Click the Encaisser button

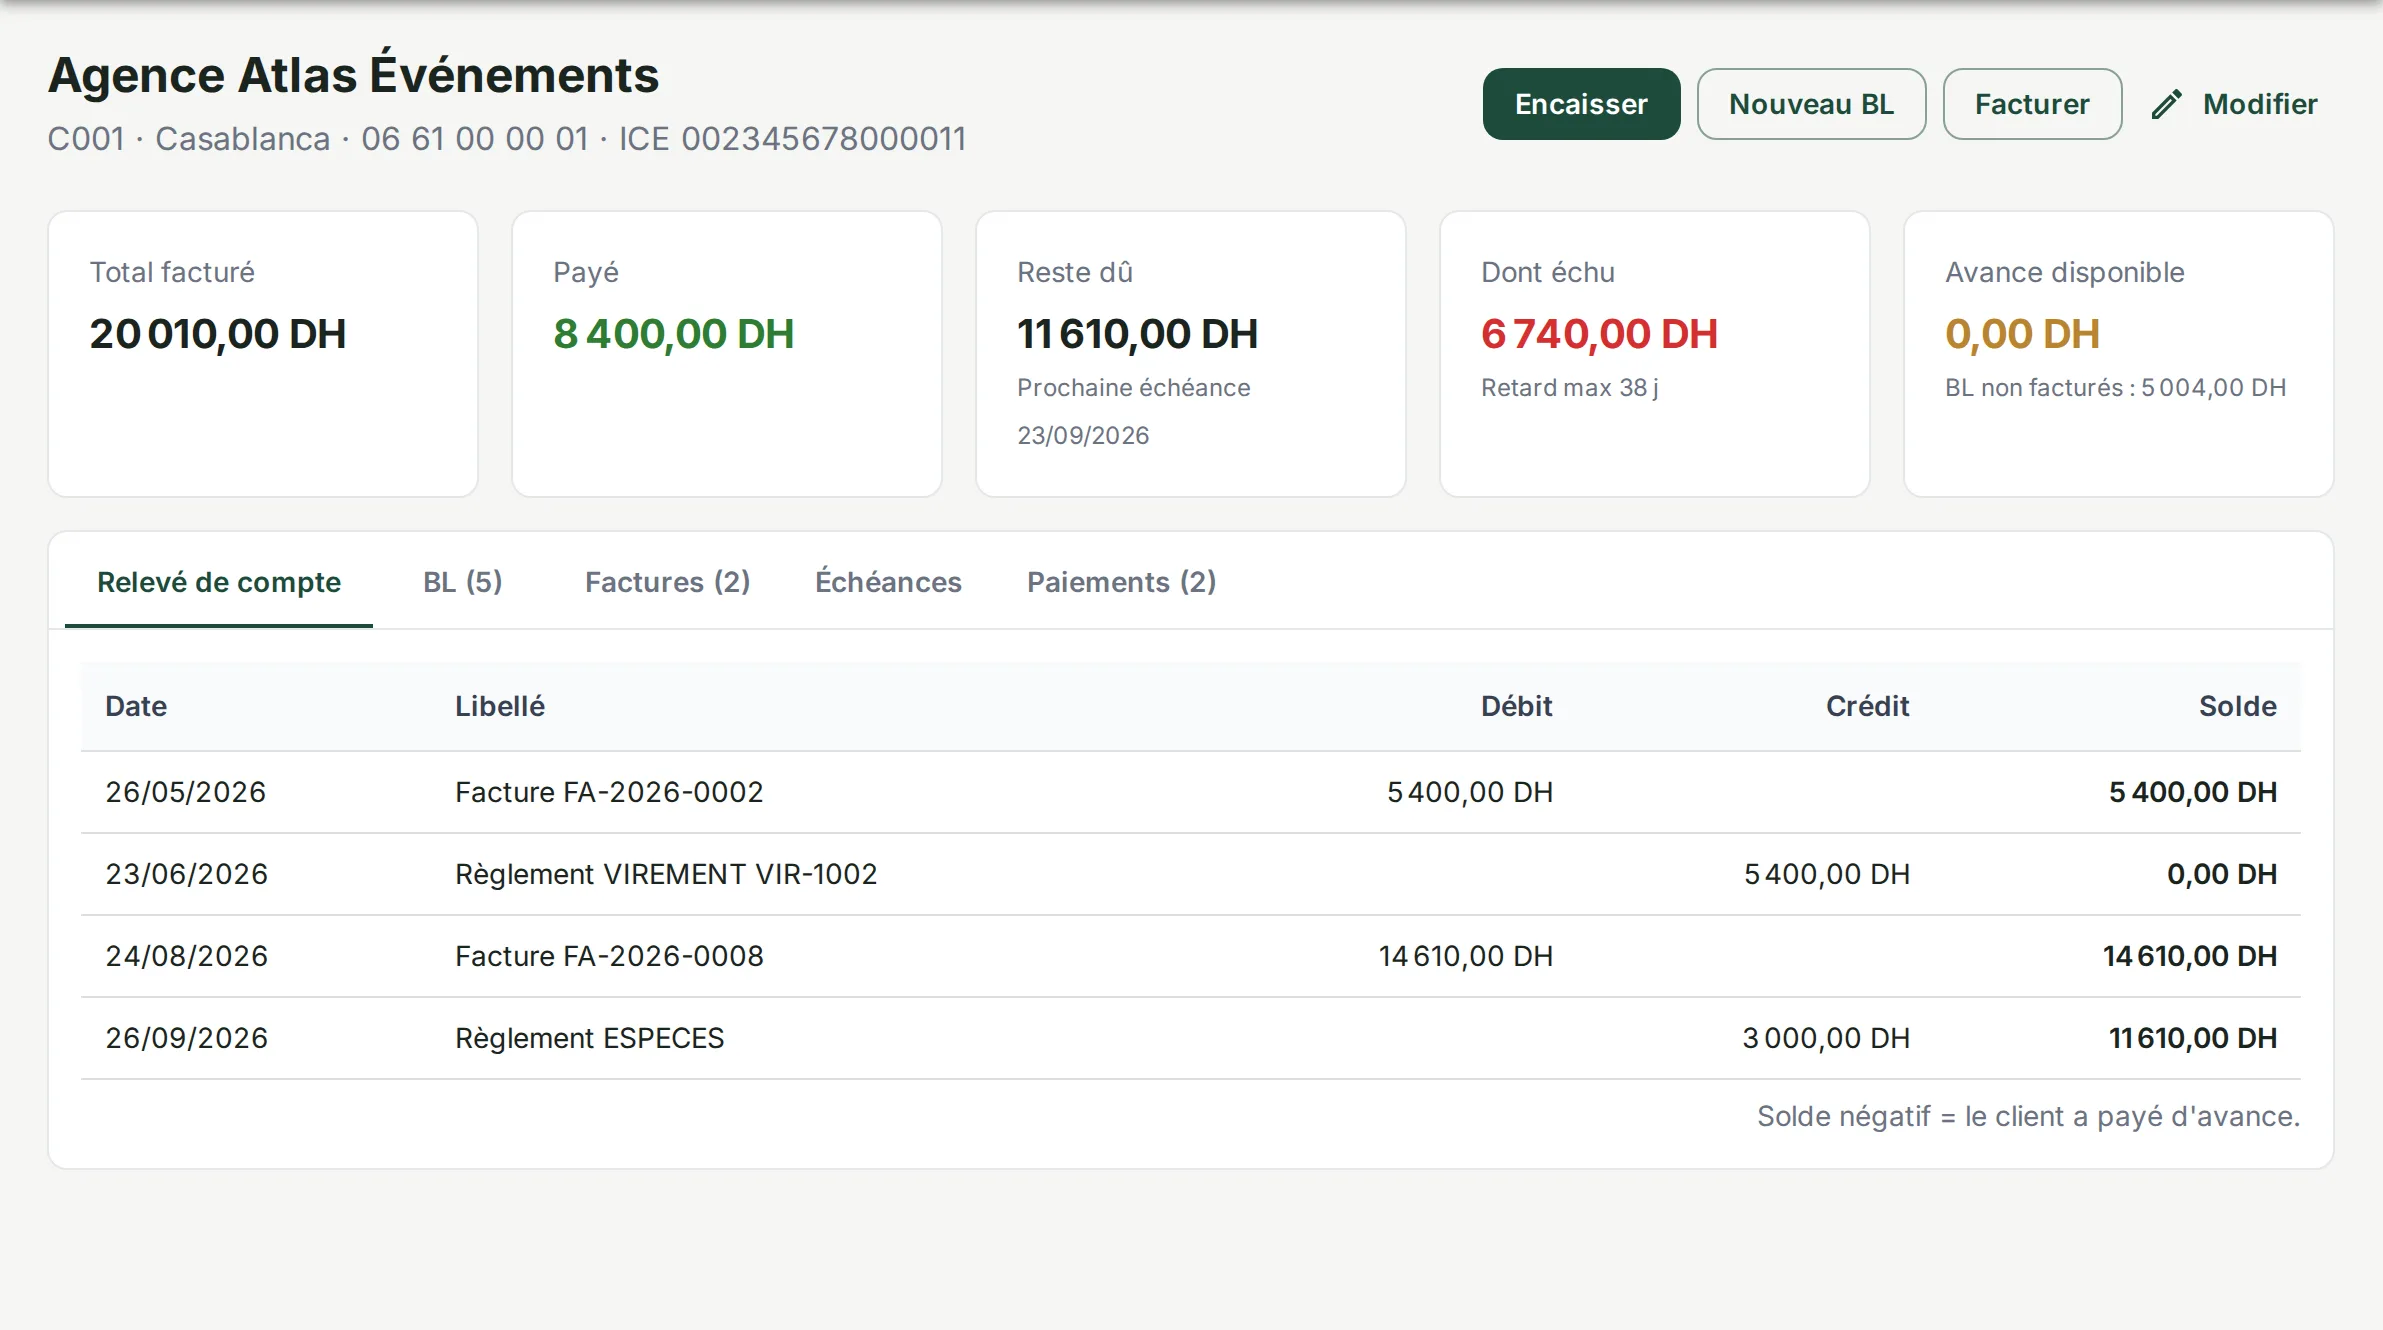(x=1581, y=104)
